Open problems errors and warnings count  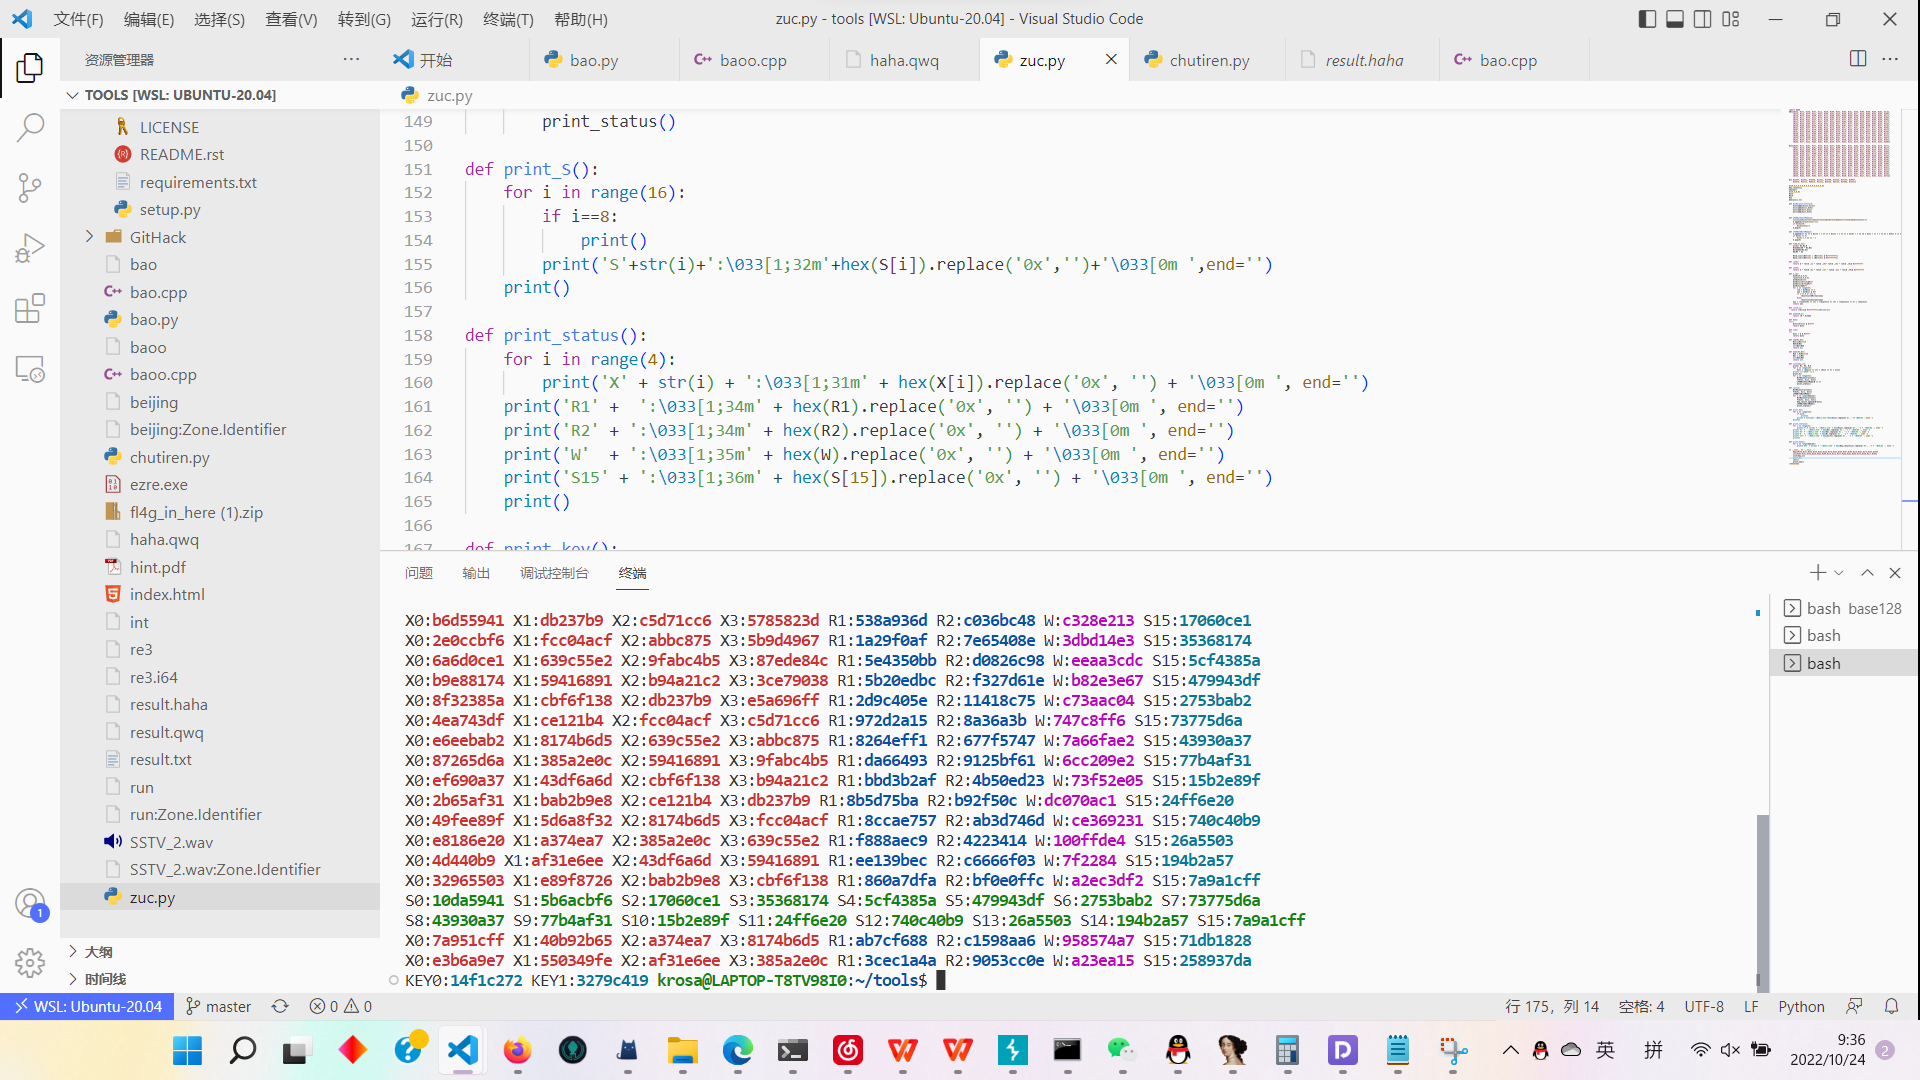[x=340, y=1006]
